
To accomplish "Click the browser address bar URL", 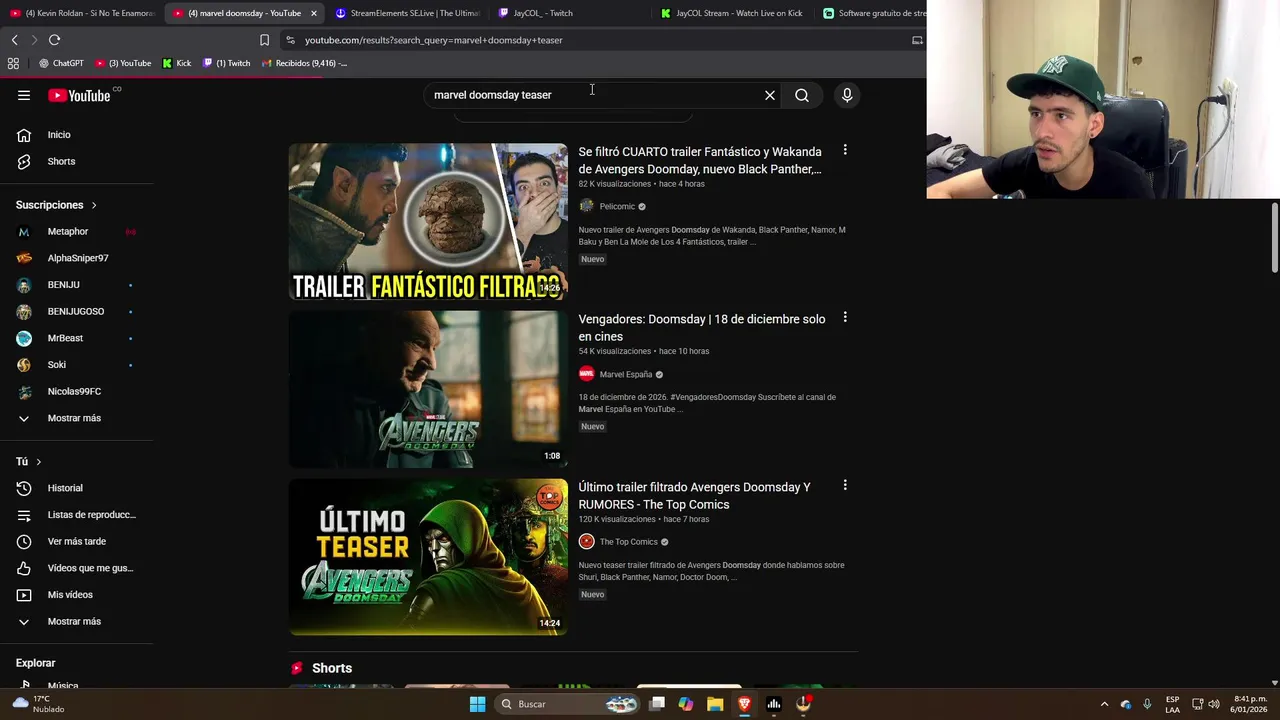I will coord(433,40).
